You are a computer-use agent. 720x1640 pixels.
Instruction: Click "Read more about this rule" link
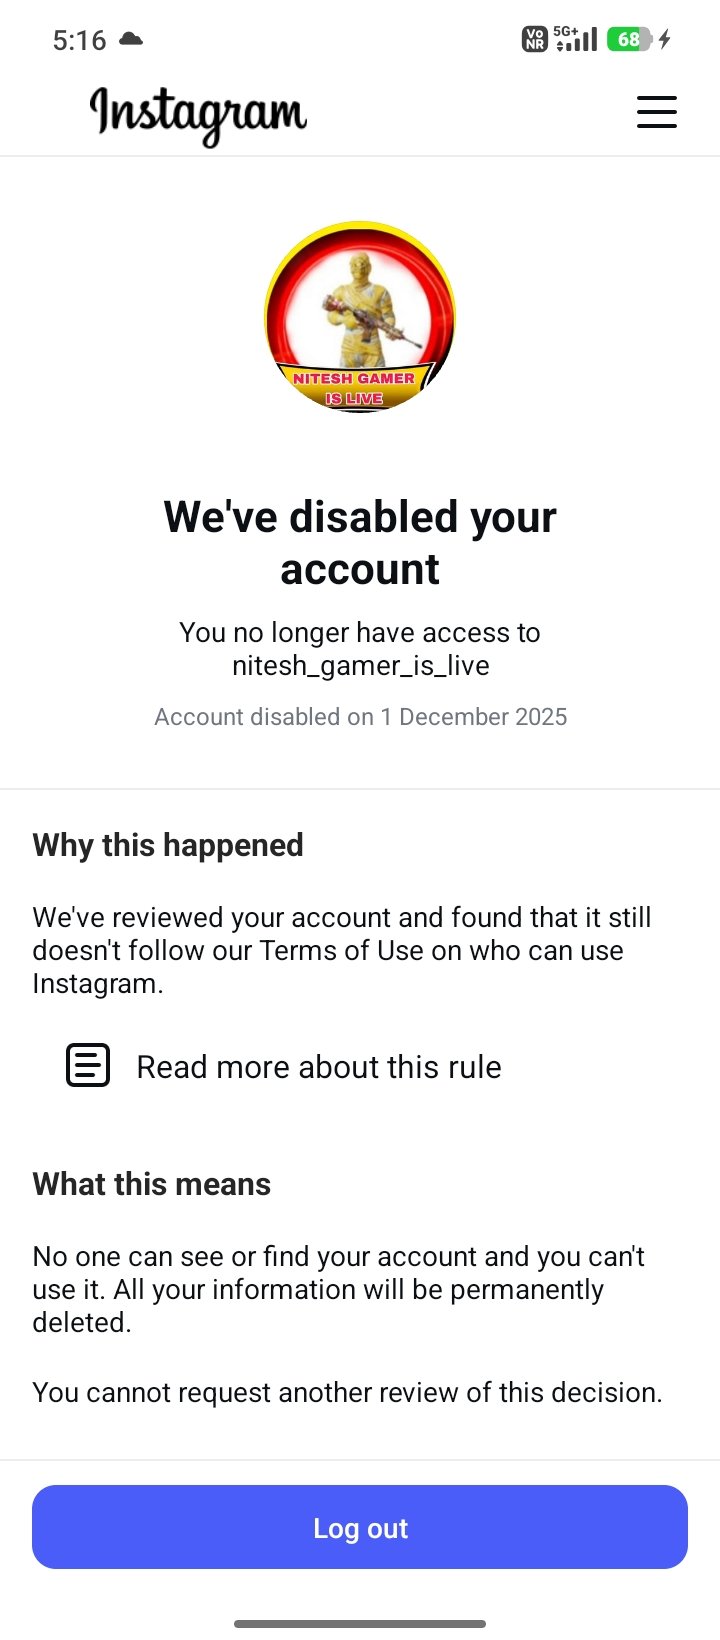318,1067
